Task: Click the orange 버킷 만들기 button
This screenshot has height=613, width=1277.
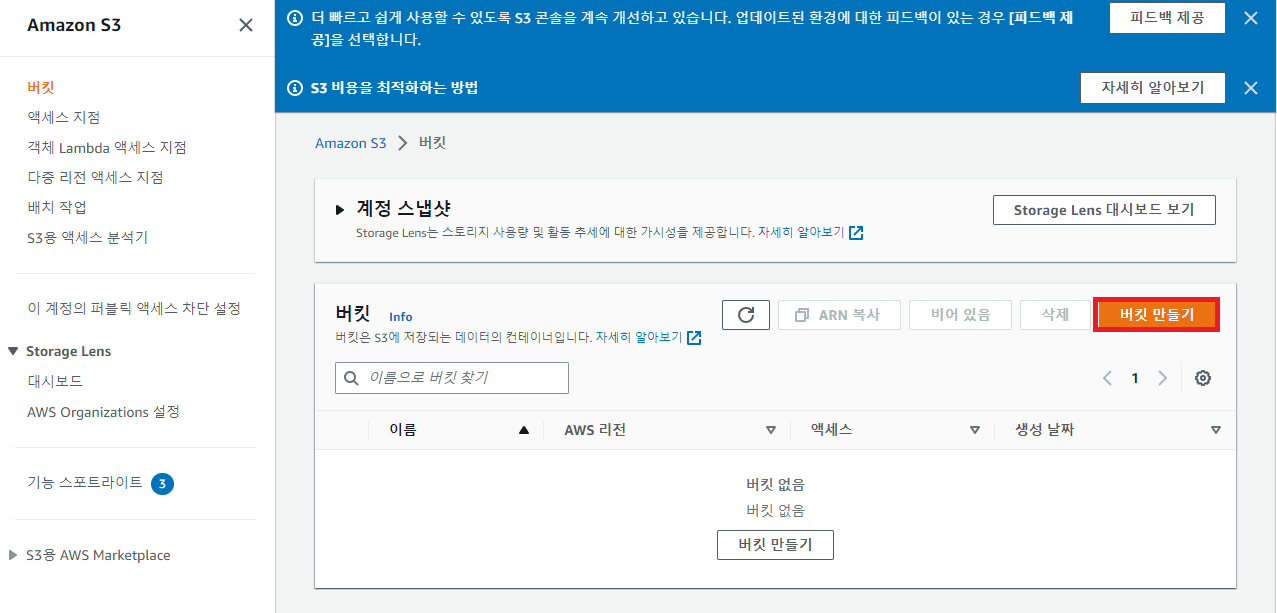Action: [x=1157, y=315]
